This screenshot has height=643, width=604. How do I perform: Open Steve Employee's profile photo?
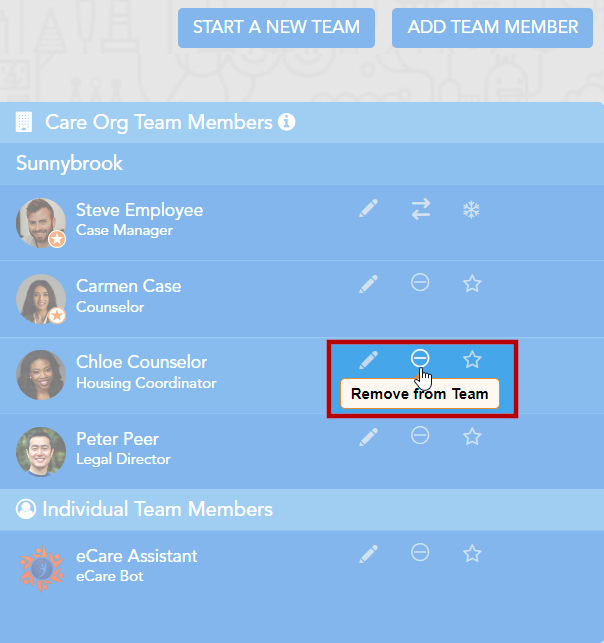point(41,222)
